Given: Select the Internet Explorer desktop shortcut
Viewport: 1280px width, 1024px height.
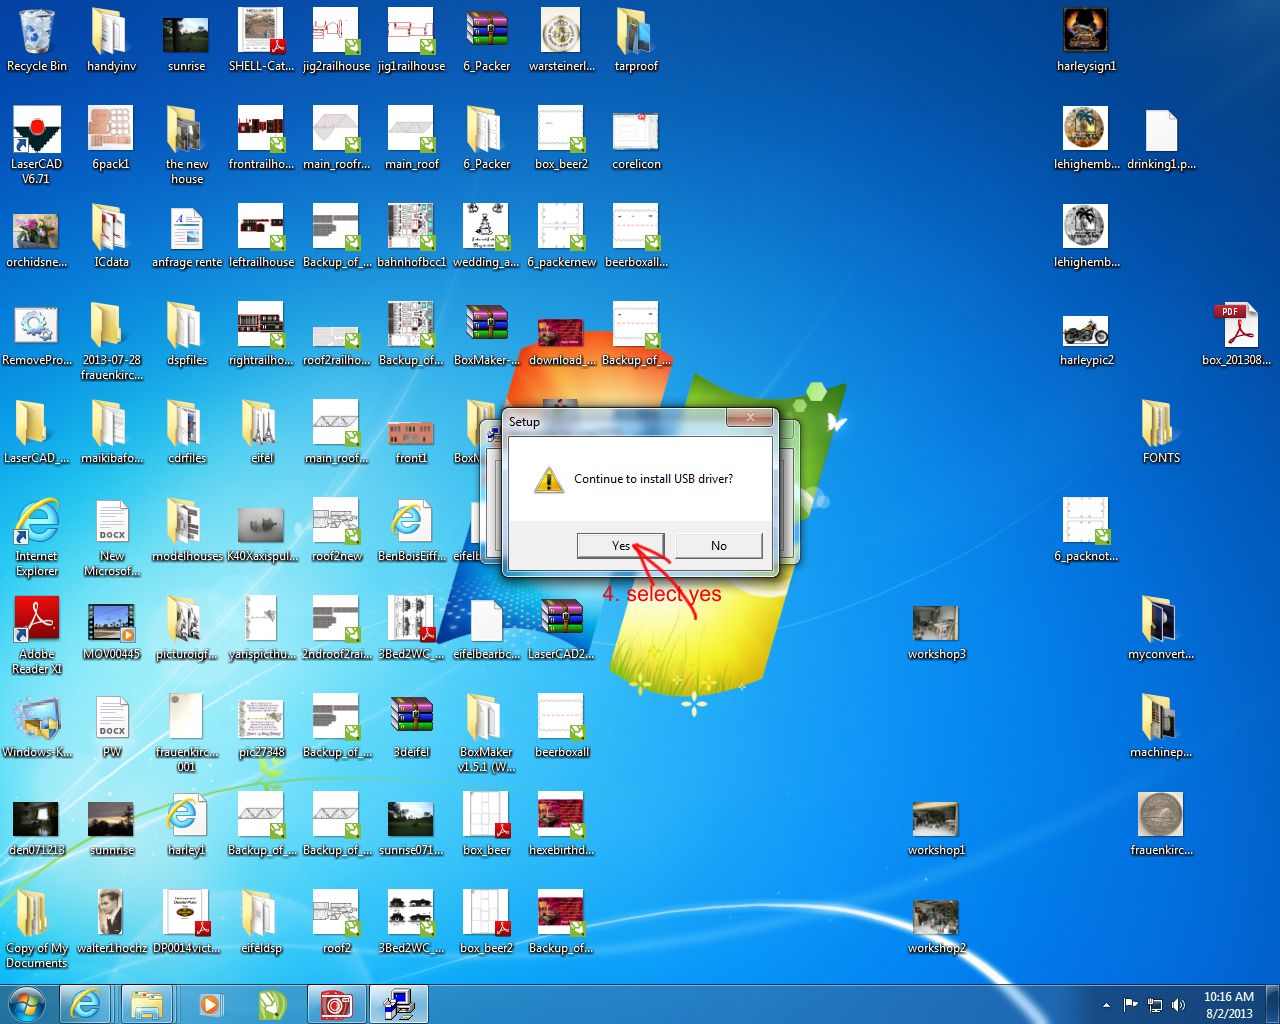Looking at the screenshot, I should point(37,532).
